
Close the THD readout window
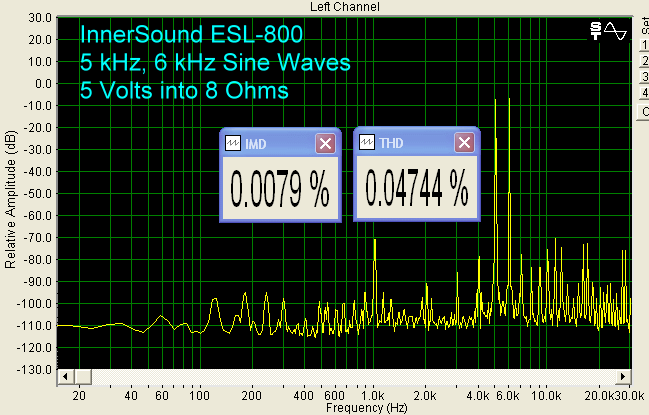(x=465, y=144)
